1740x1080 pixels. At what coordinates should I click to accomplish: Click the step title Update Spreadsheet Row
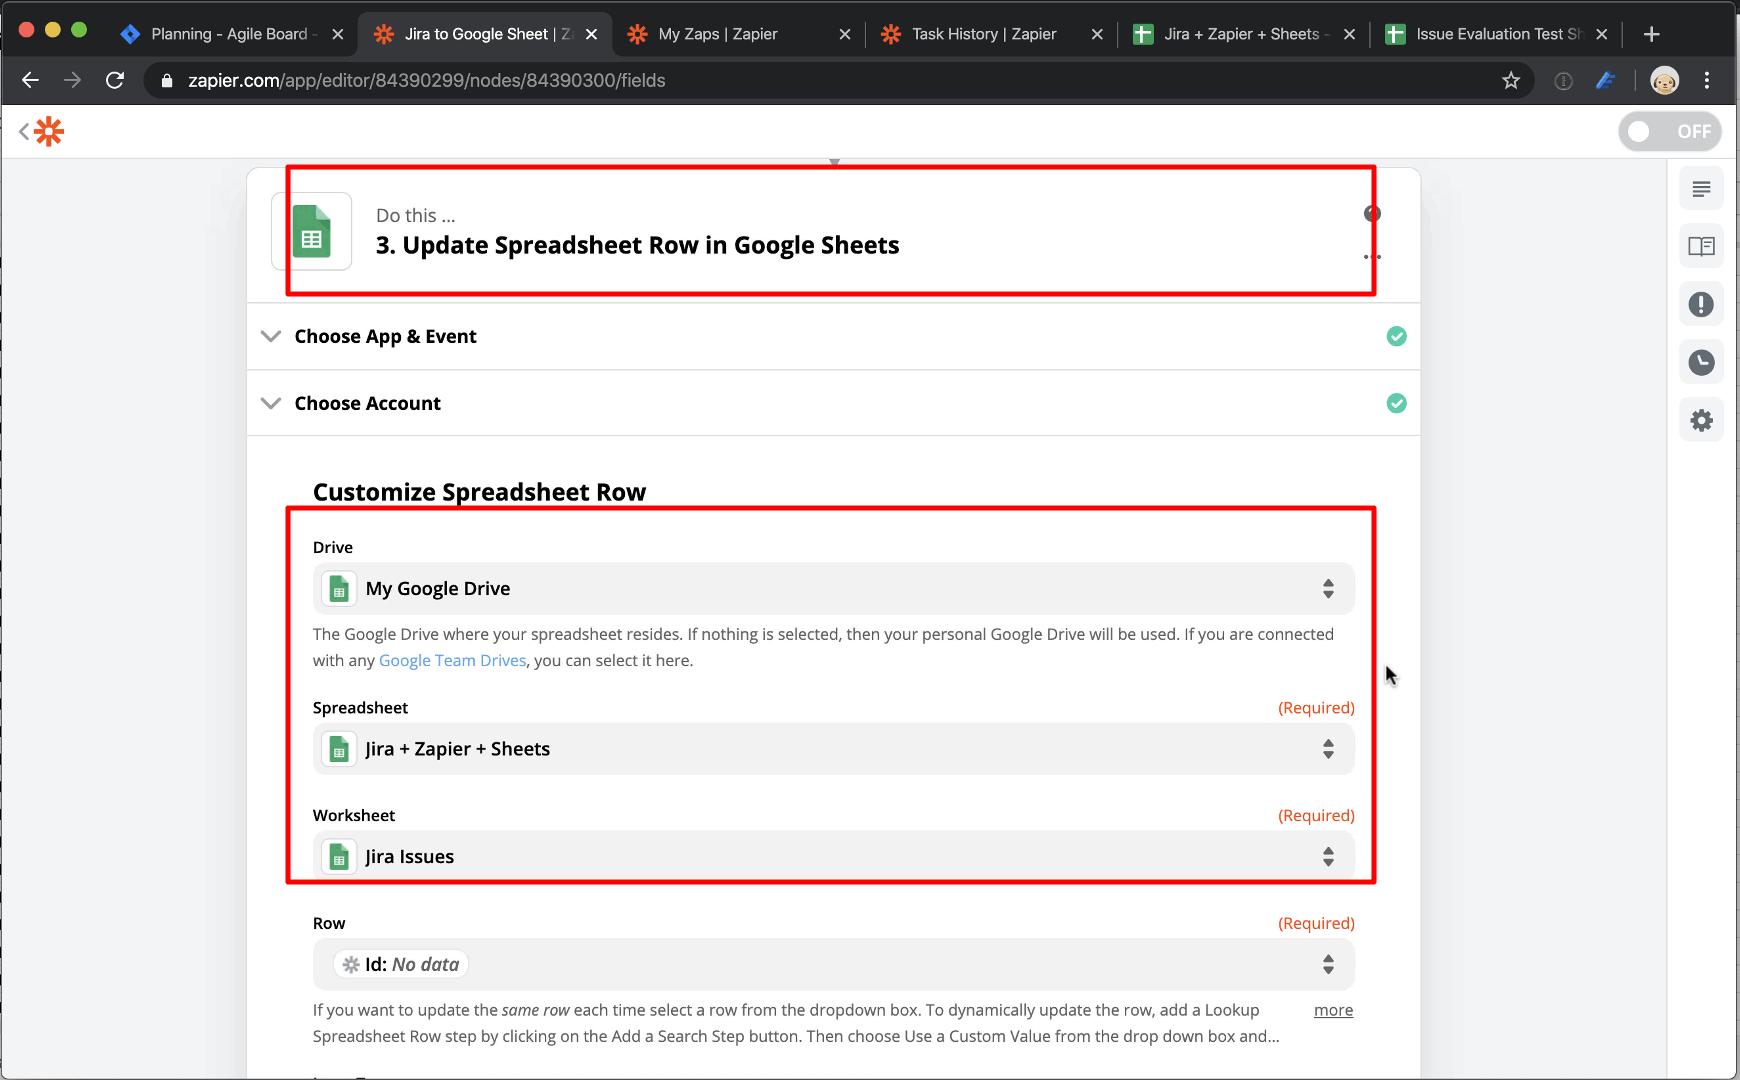(637, 245)
